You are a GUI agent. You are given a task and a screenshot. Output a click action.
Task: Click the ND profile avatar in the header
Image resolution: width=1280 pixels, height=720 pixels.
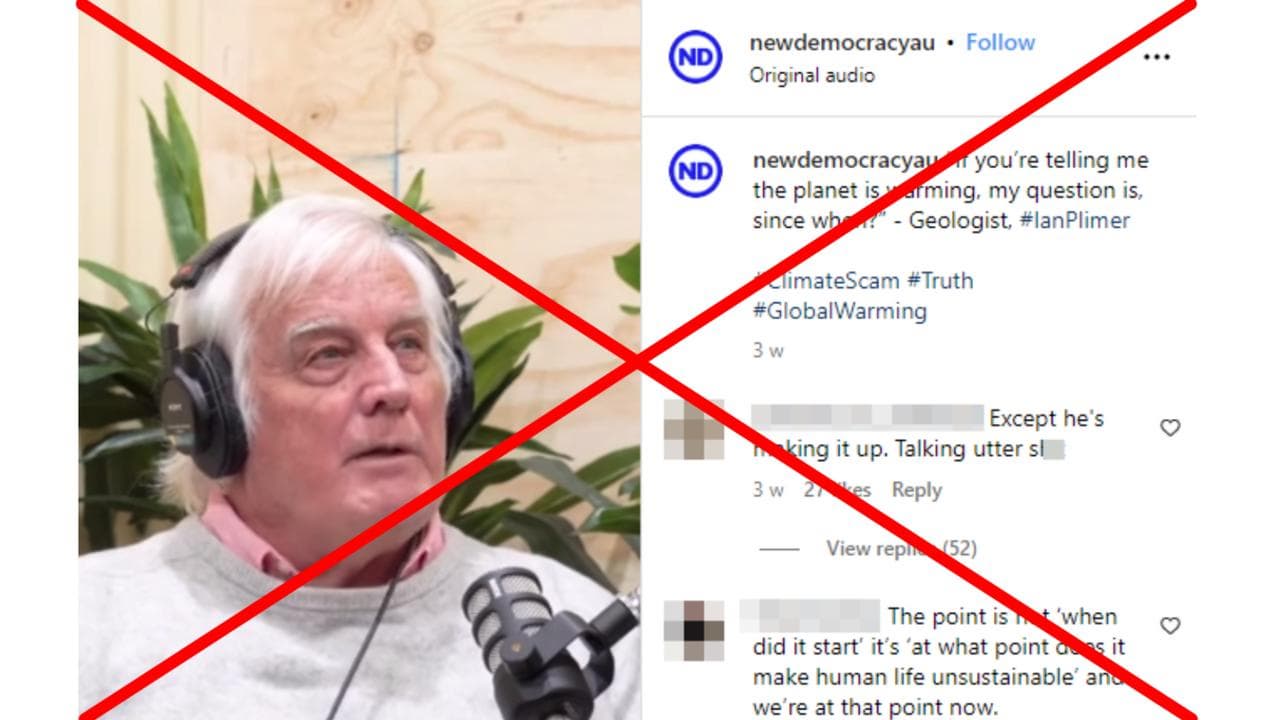pos(695,57)
